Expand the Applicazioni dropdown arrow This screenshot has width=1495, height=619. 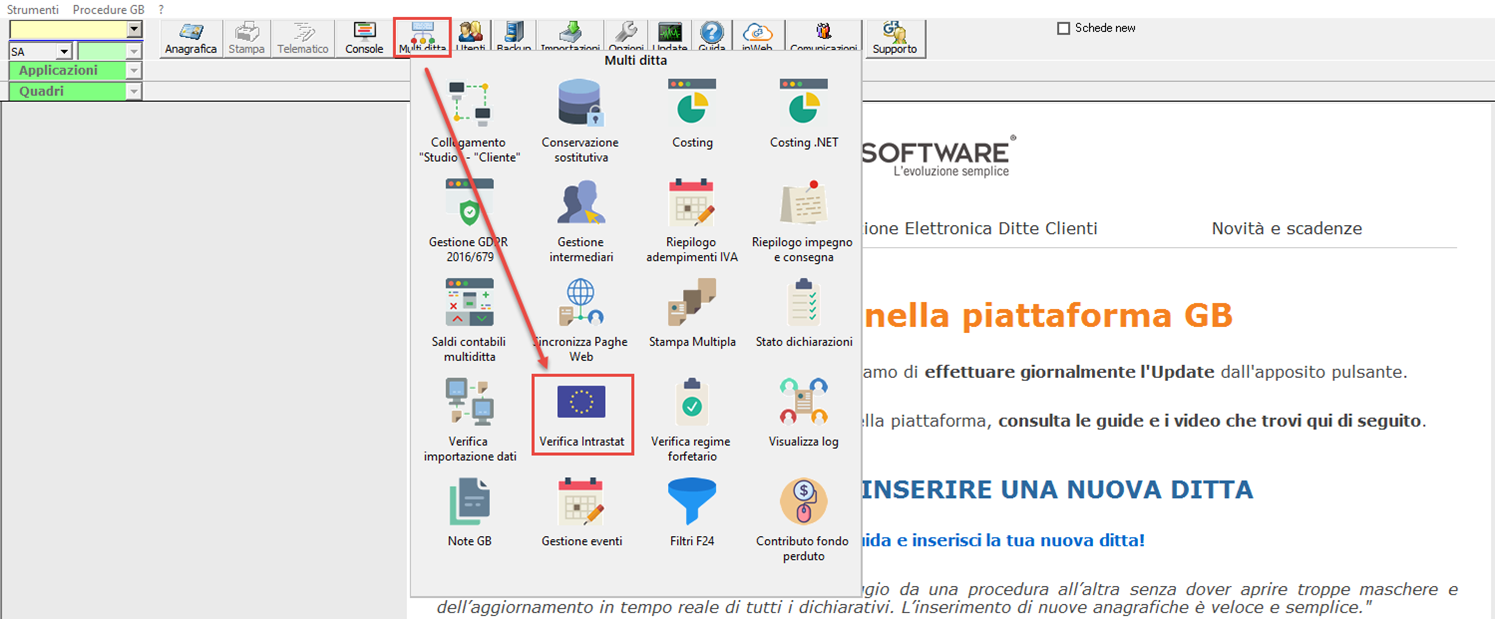[x=134, y=71]
